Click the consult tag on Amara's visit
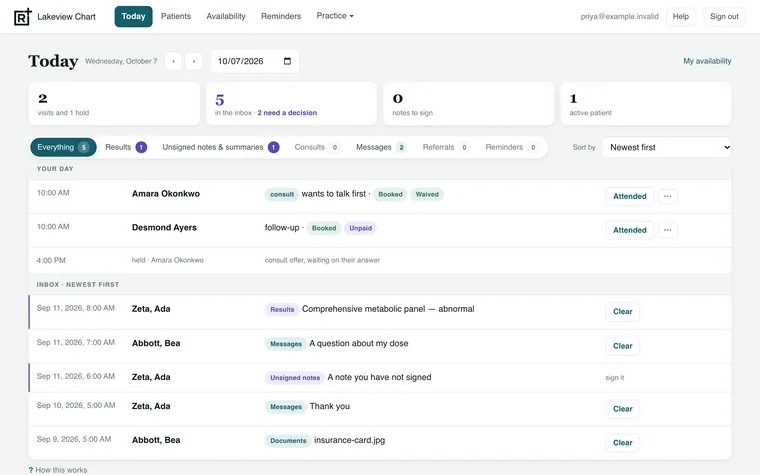This screenshot has height=475, width=760. (282, 194)
